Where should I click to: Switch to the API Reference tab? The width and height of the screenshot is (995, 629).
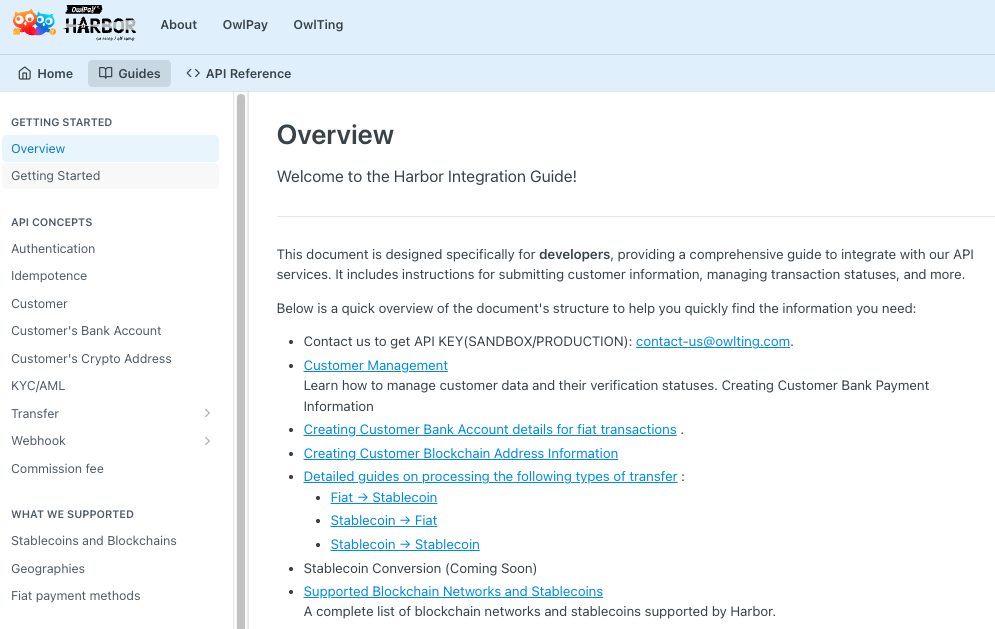coord(239,74)
